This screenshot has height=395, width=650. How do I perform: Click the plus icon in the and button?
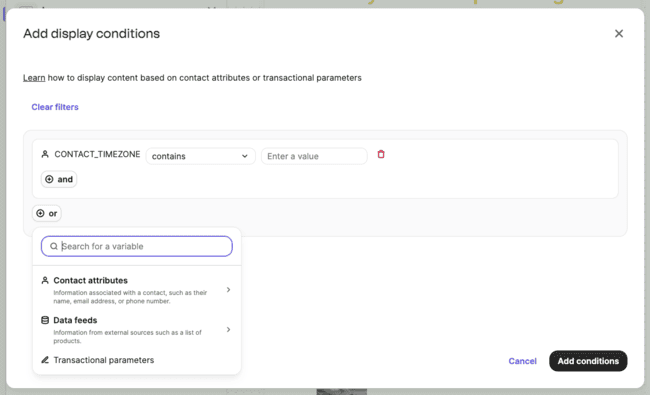pos(49,179)
